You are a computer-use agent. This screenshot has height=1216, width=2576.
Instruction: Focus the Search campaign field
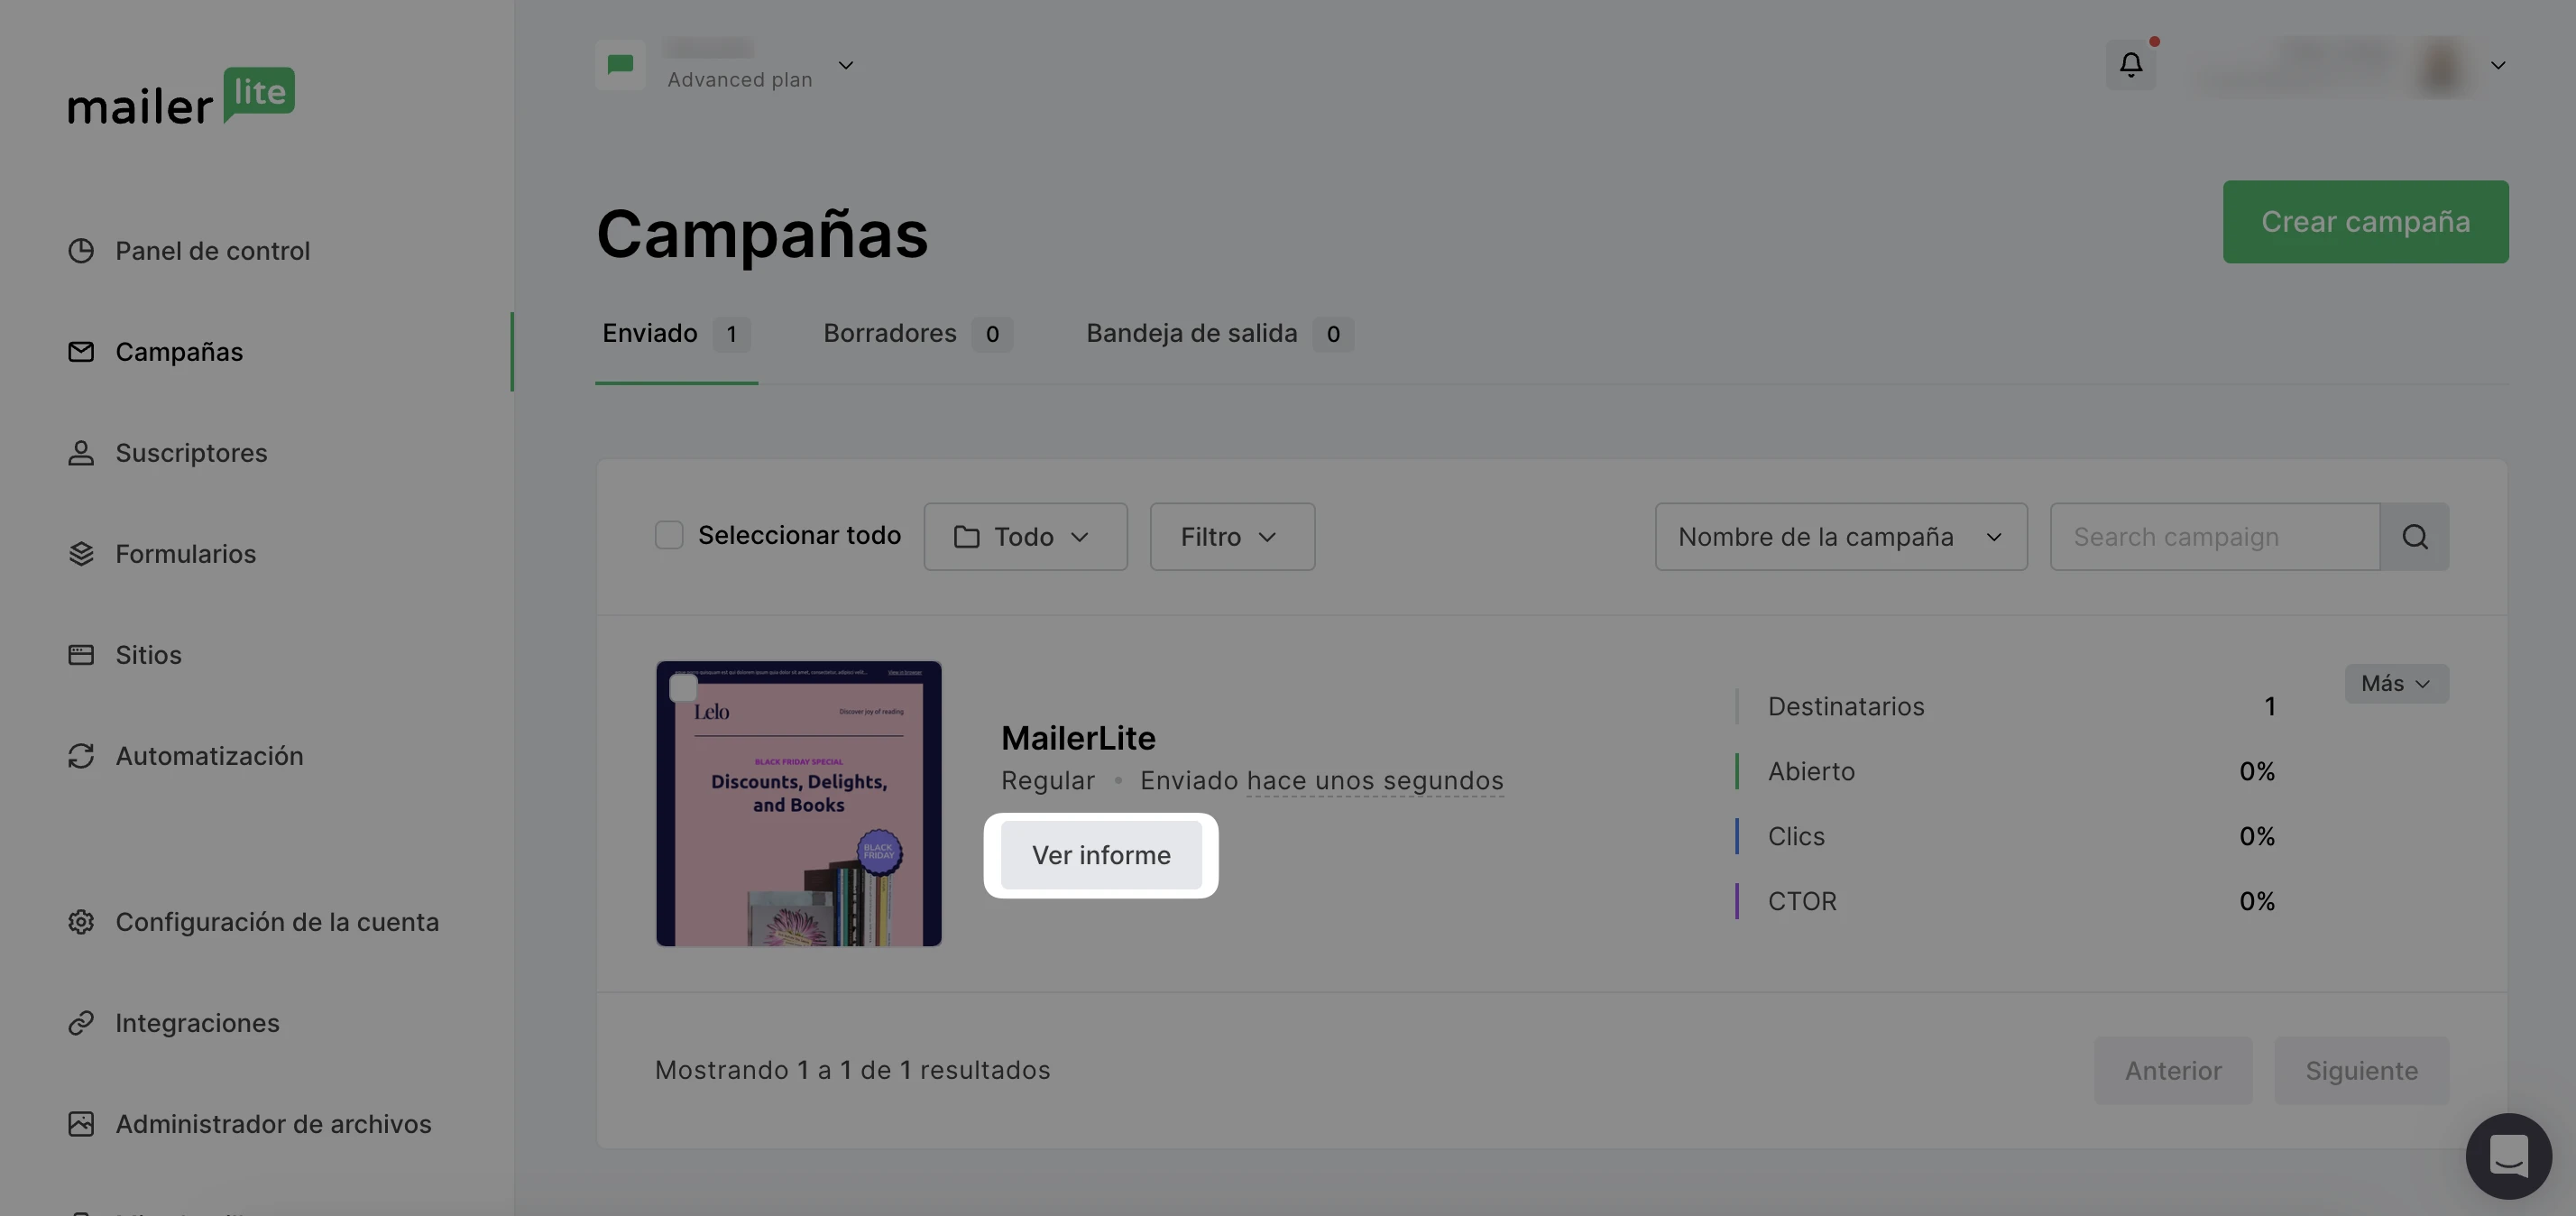[x=2215, y=536]
